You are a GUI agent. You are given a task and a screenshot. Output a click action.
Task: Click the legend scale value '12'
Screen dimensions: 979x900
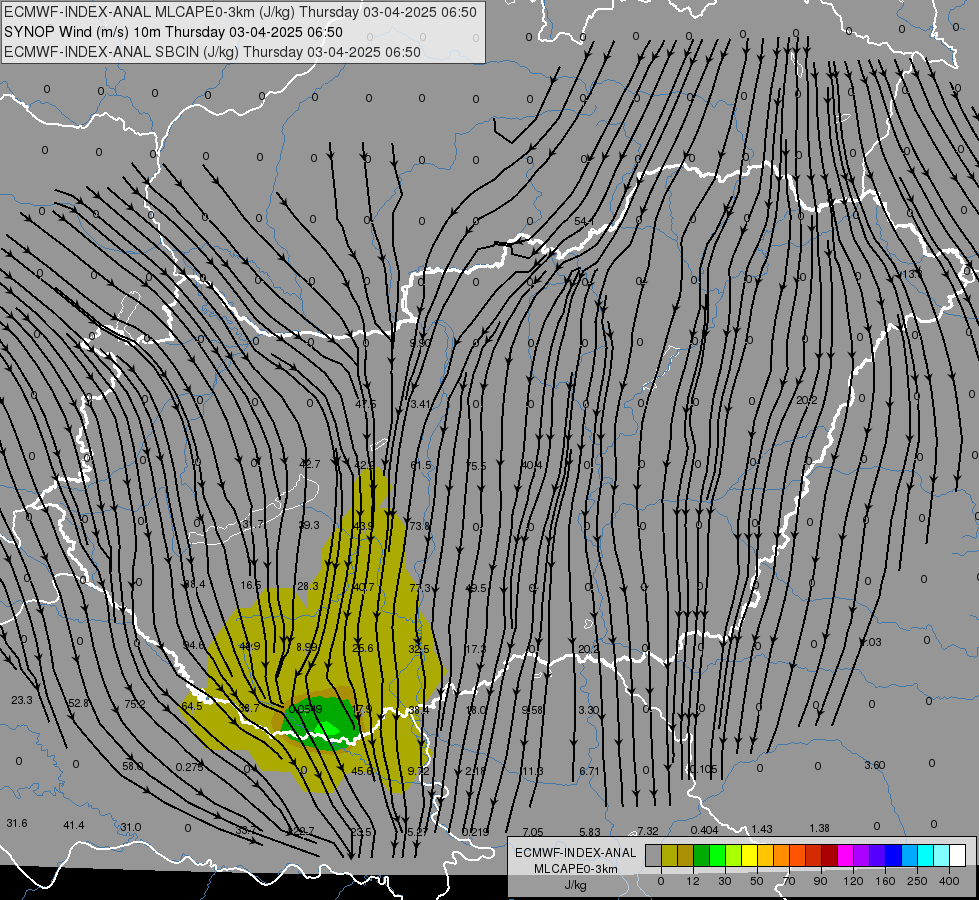tap(692, 881)
